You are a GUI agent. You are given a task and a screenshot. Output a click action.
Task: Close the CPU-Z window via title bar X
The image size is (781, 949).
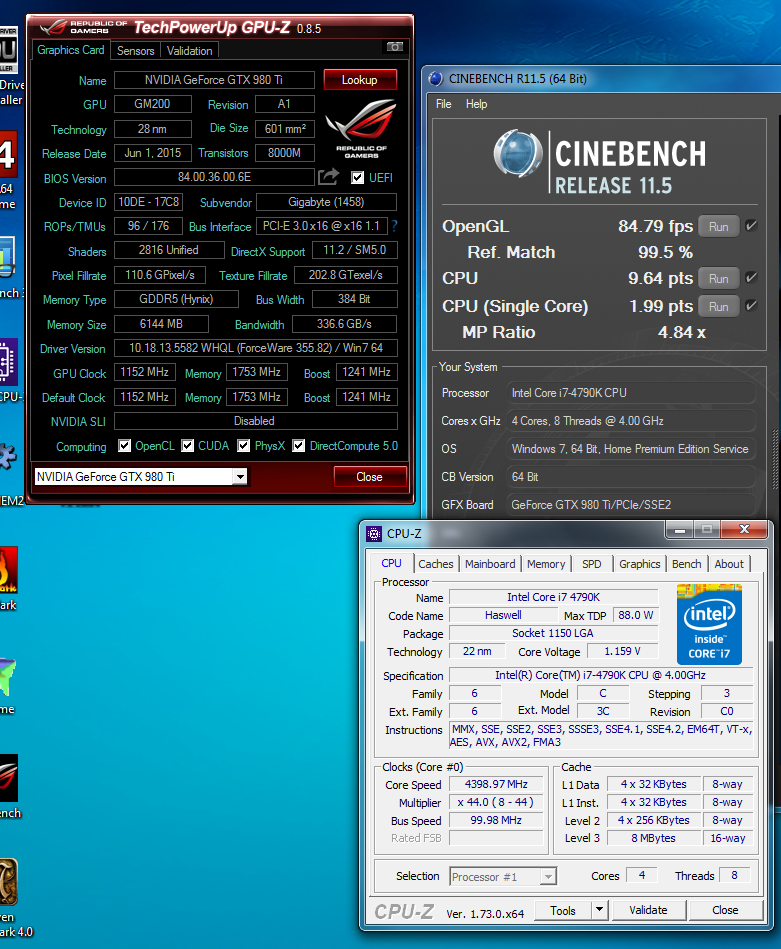[744, 530]
